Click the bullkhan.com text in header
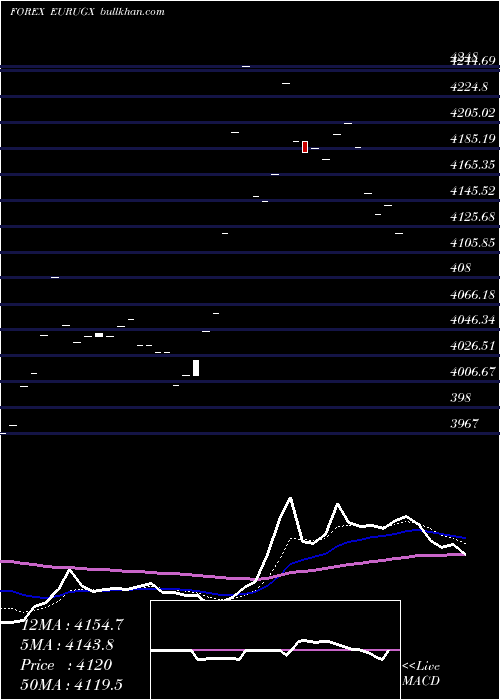500x700 pixels. tap(133, 12)
